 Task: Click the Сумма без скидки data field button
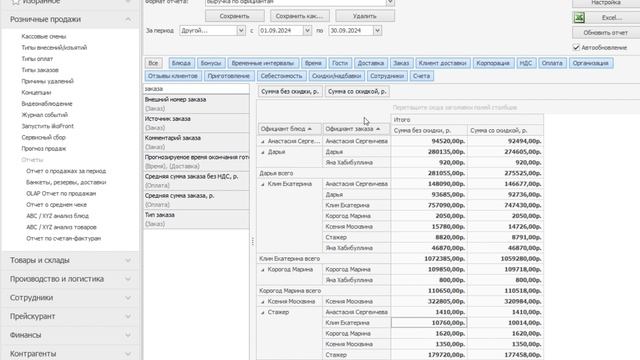(x=290, y=91)
